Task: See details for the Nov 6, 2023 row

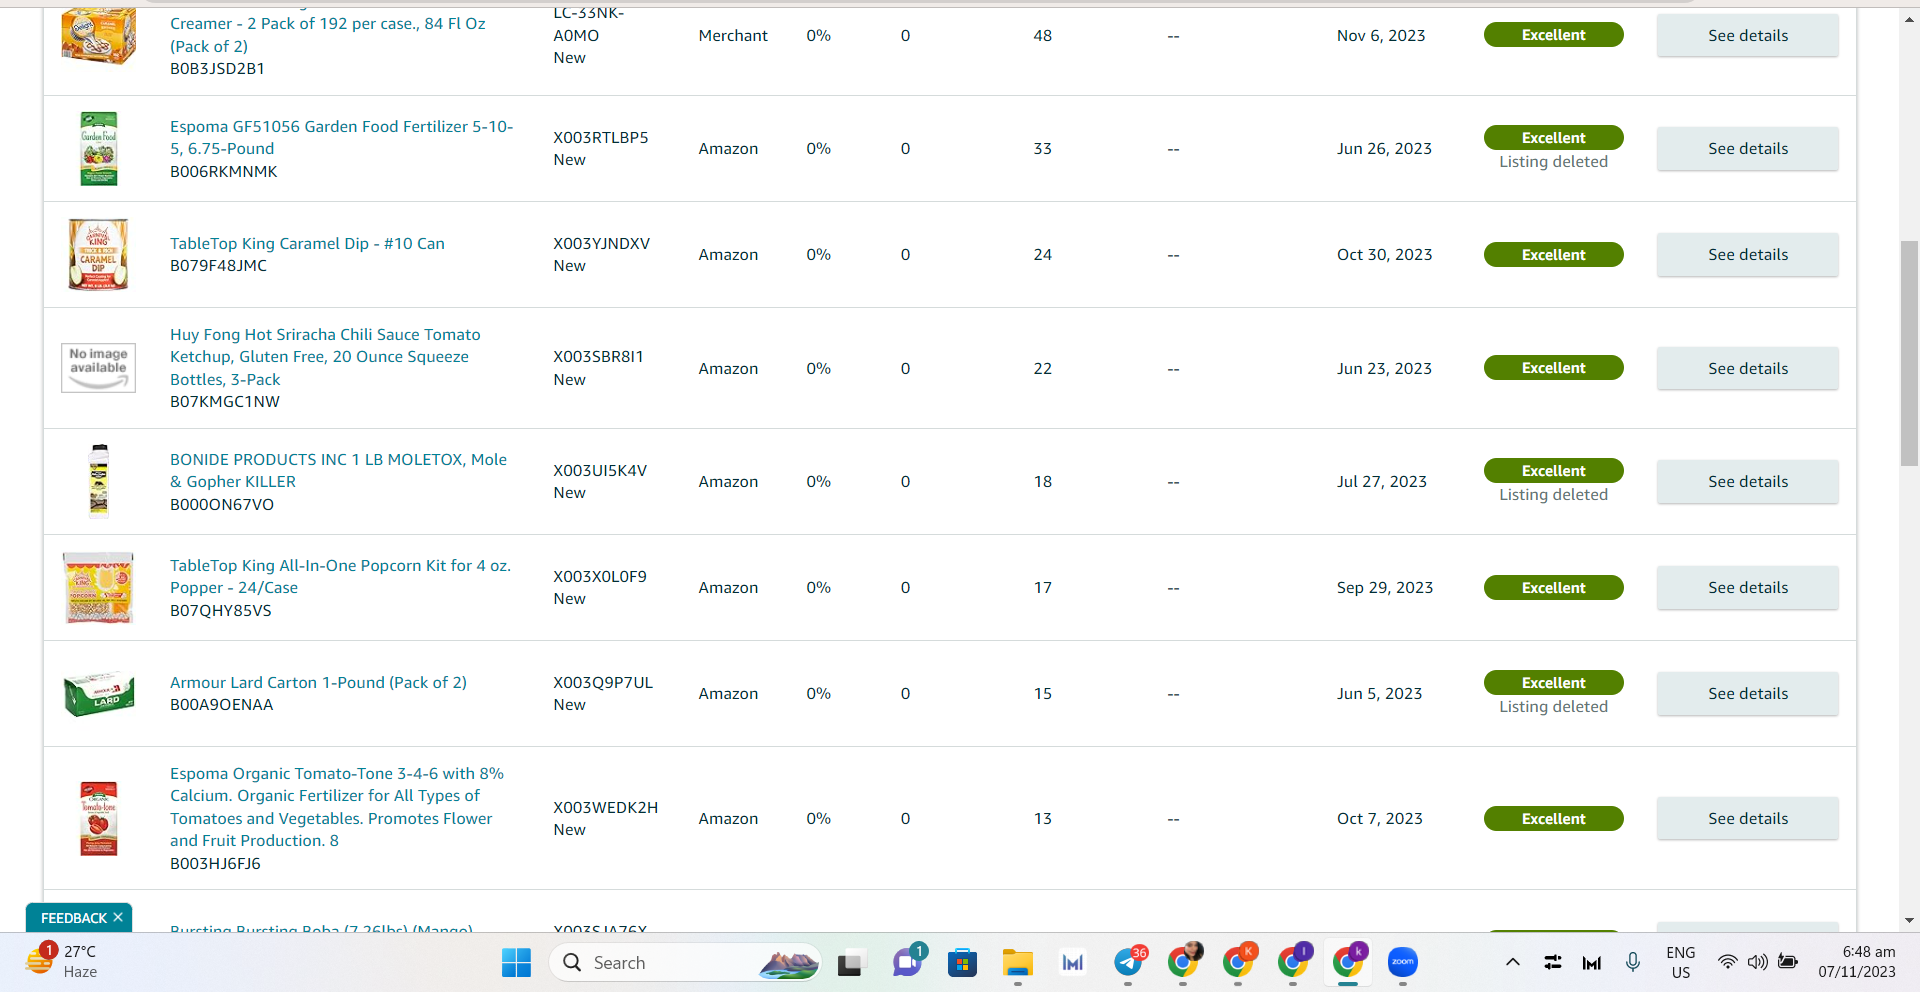Action: pos(1747,36)
